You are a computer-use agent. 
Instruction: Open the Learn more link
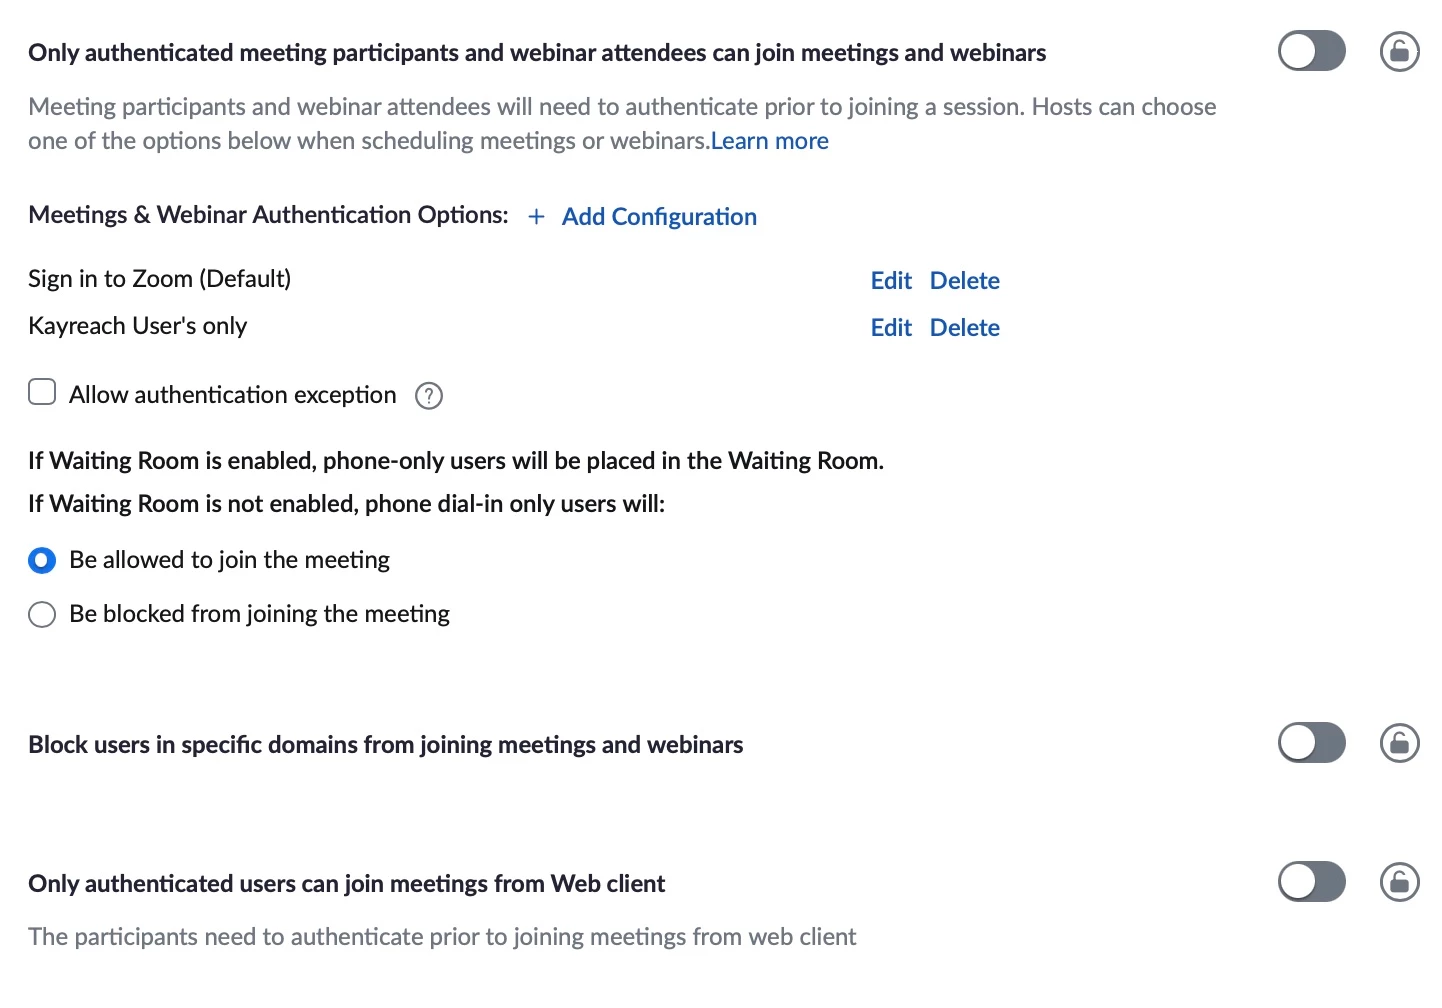click(x=770, y=141)
